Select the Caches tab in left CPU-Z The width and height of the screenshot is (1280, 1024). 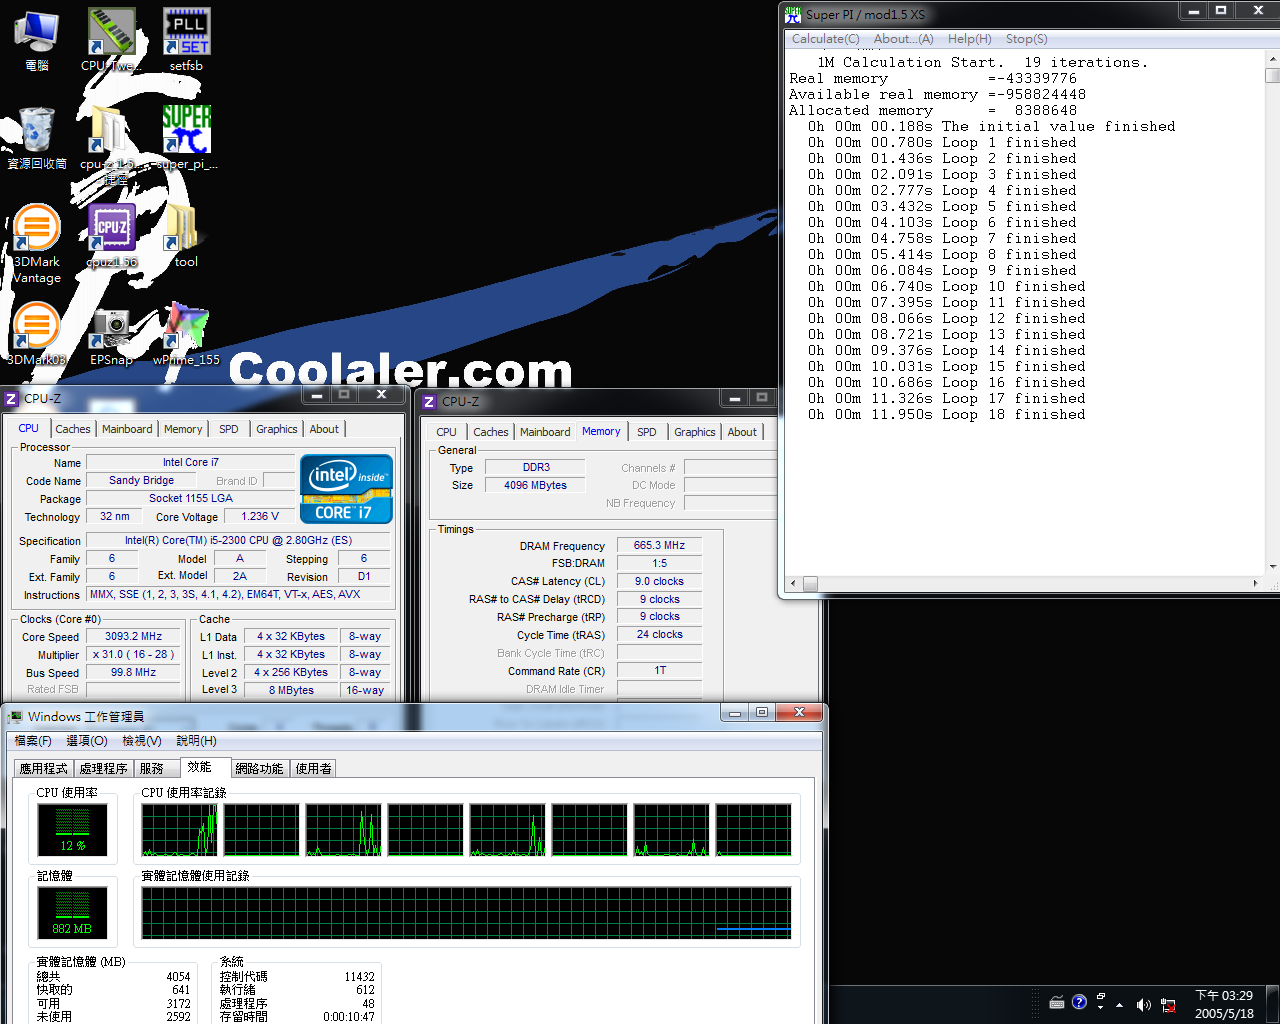point(72,429)
